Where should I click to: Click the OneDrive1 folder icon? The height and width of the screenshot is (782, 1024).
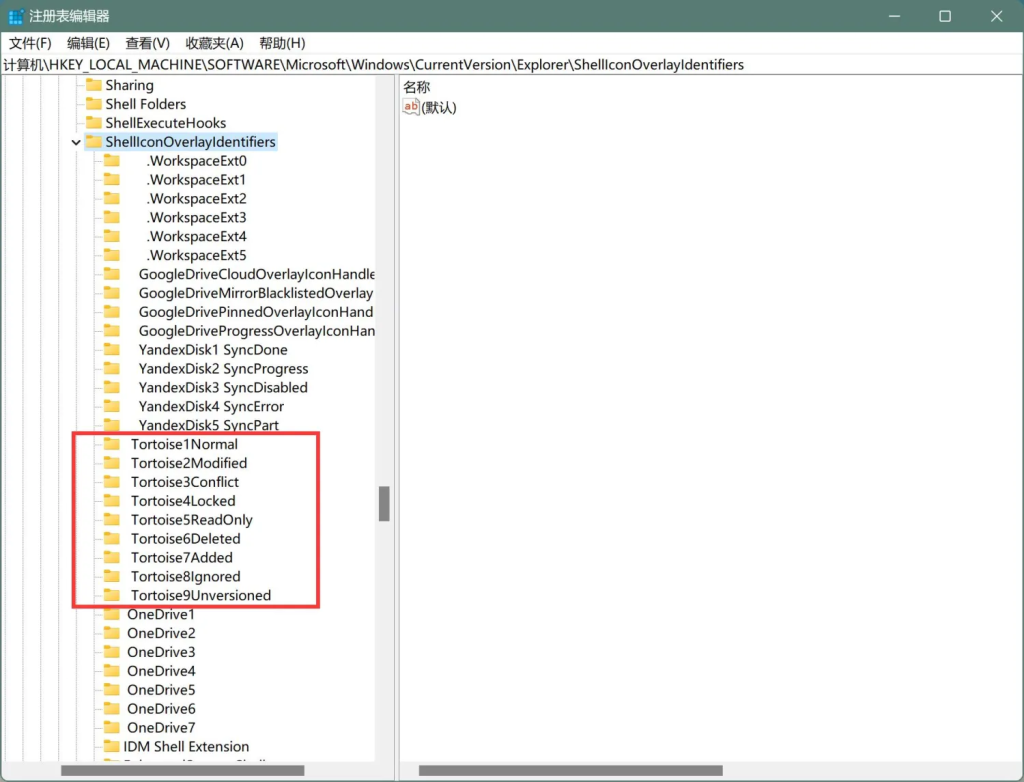pos(112,615)
